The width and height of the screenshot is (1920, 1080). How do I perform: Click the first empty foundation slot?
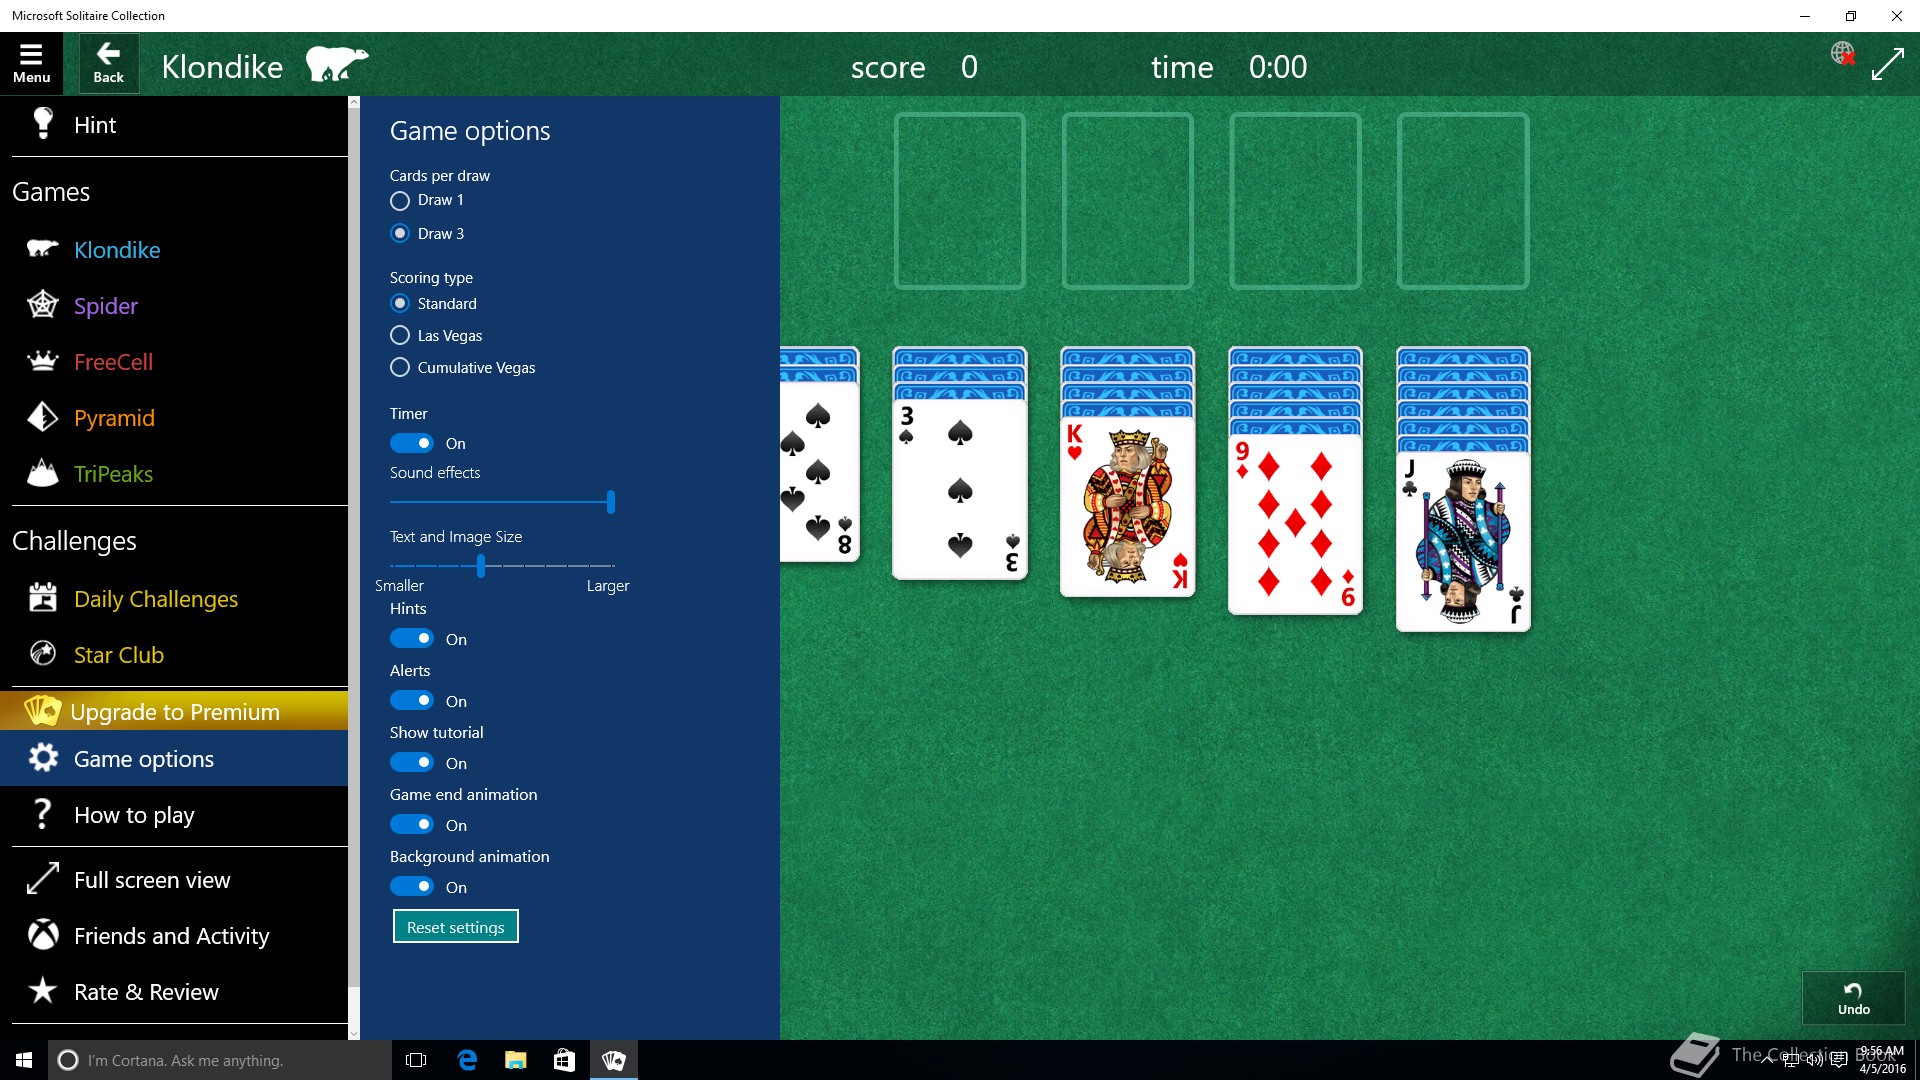click(x=959, y=201)
